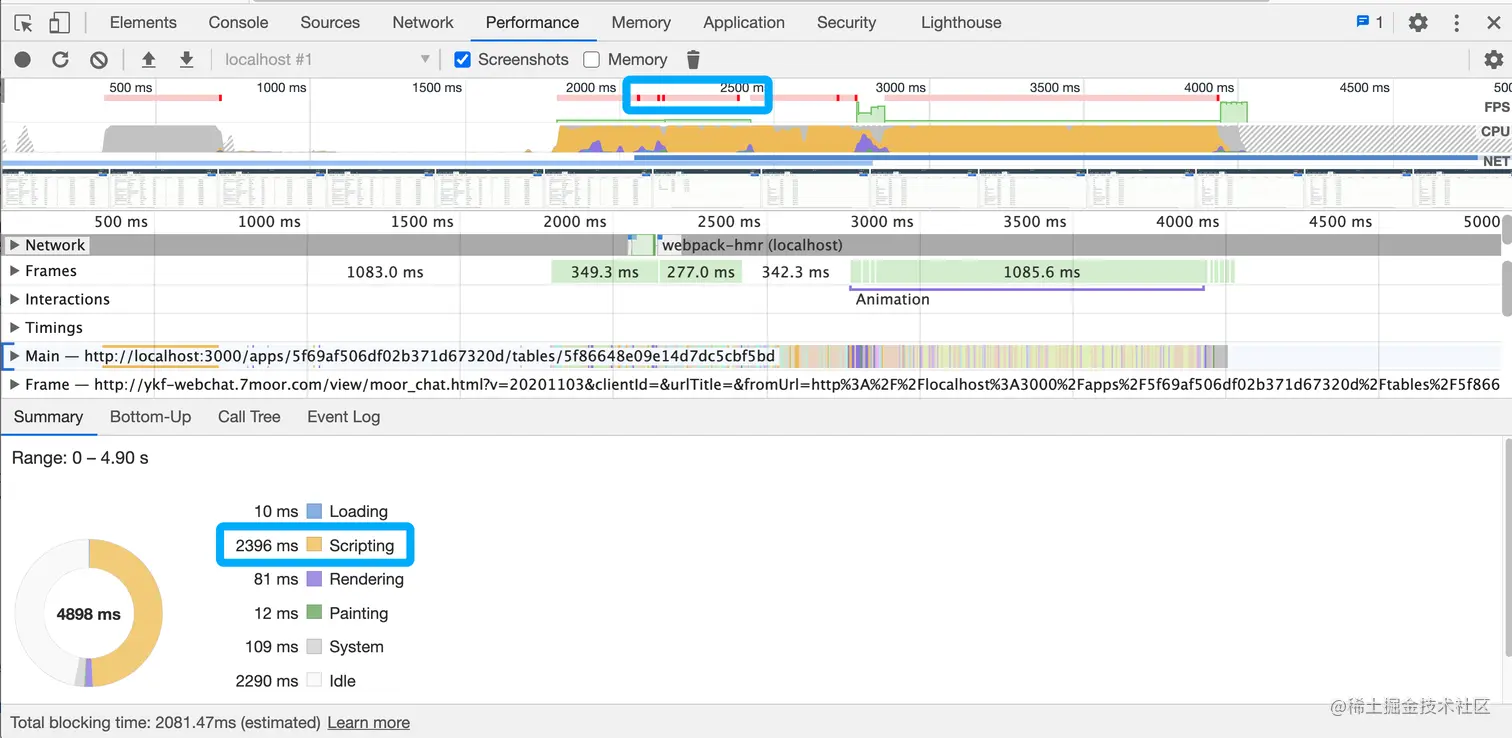Open the Lighthouse tab
The width and height of the screenshot is (1512, 738).
pyautogui.click(x=961, y=22)
